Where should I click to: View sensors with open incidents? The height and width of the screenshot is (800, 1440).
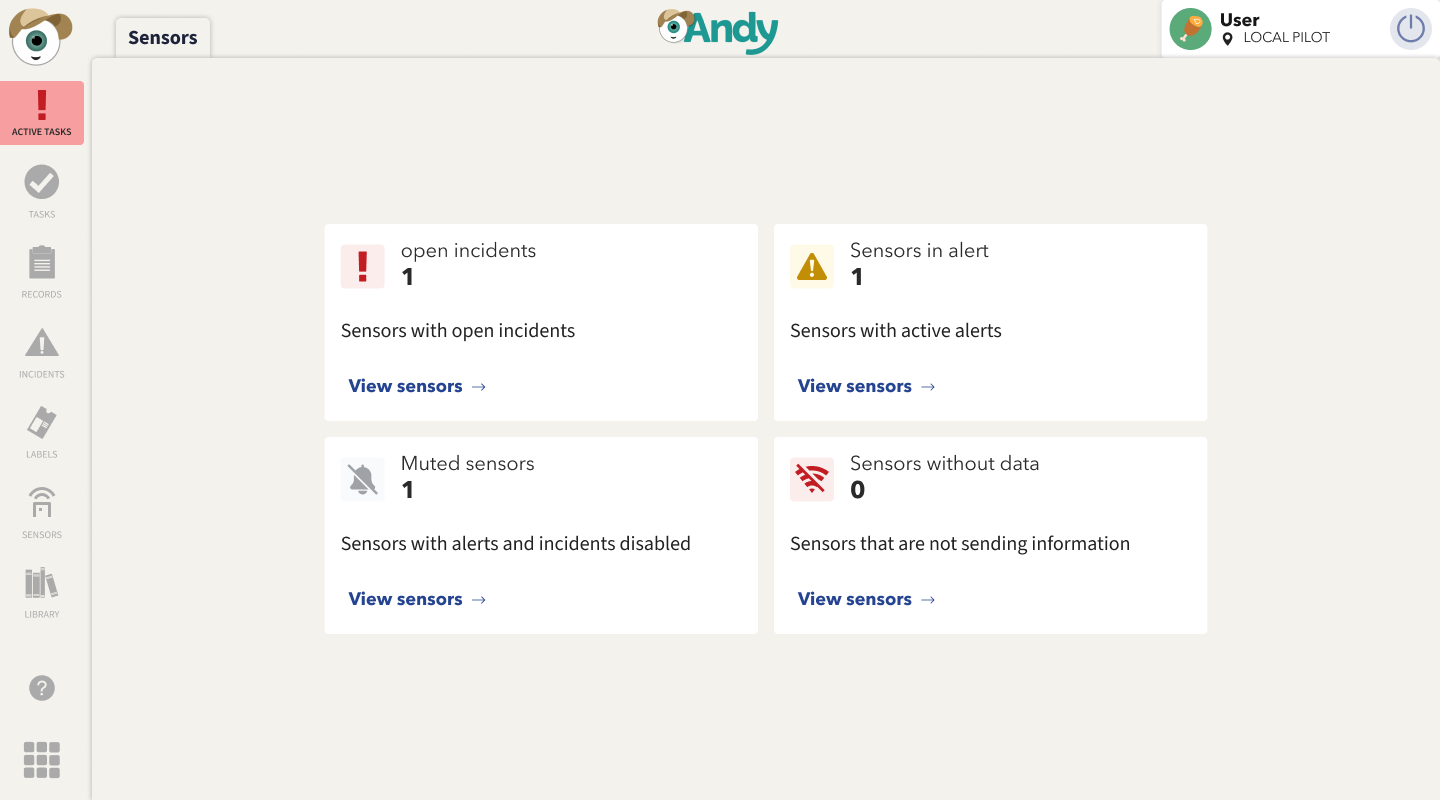click(417, 386)
